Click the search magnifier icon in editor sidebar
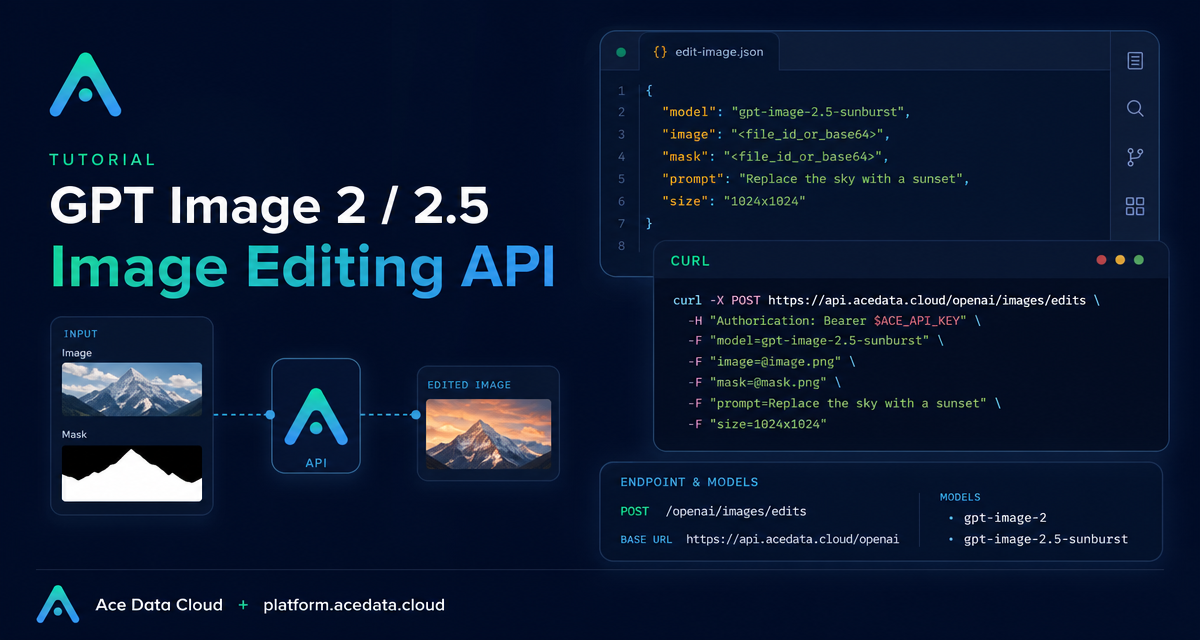The height and width of the screenshot is (640, 1200). (1135, 108)
